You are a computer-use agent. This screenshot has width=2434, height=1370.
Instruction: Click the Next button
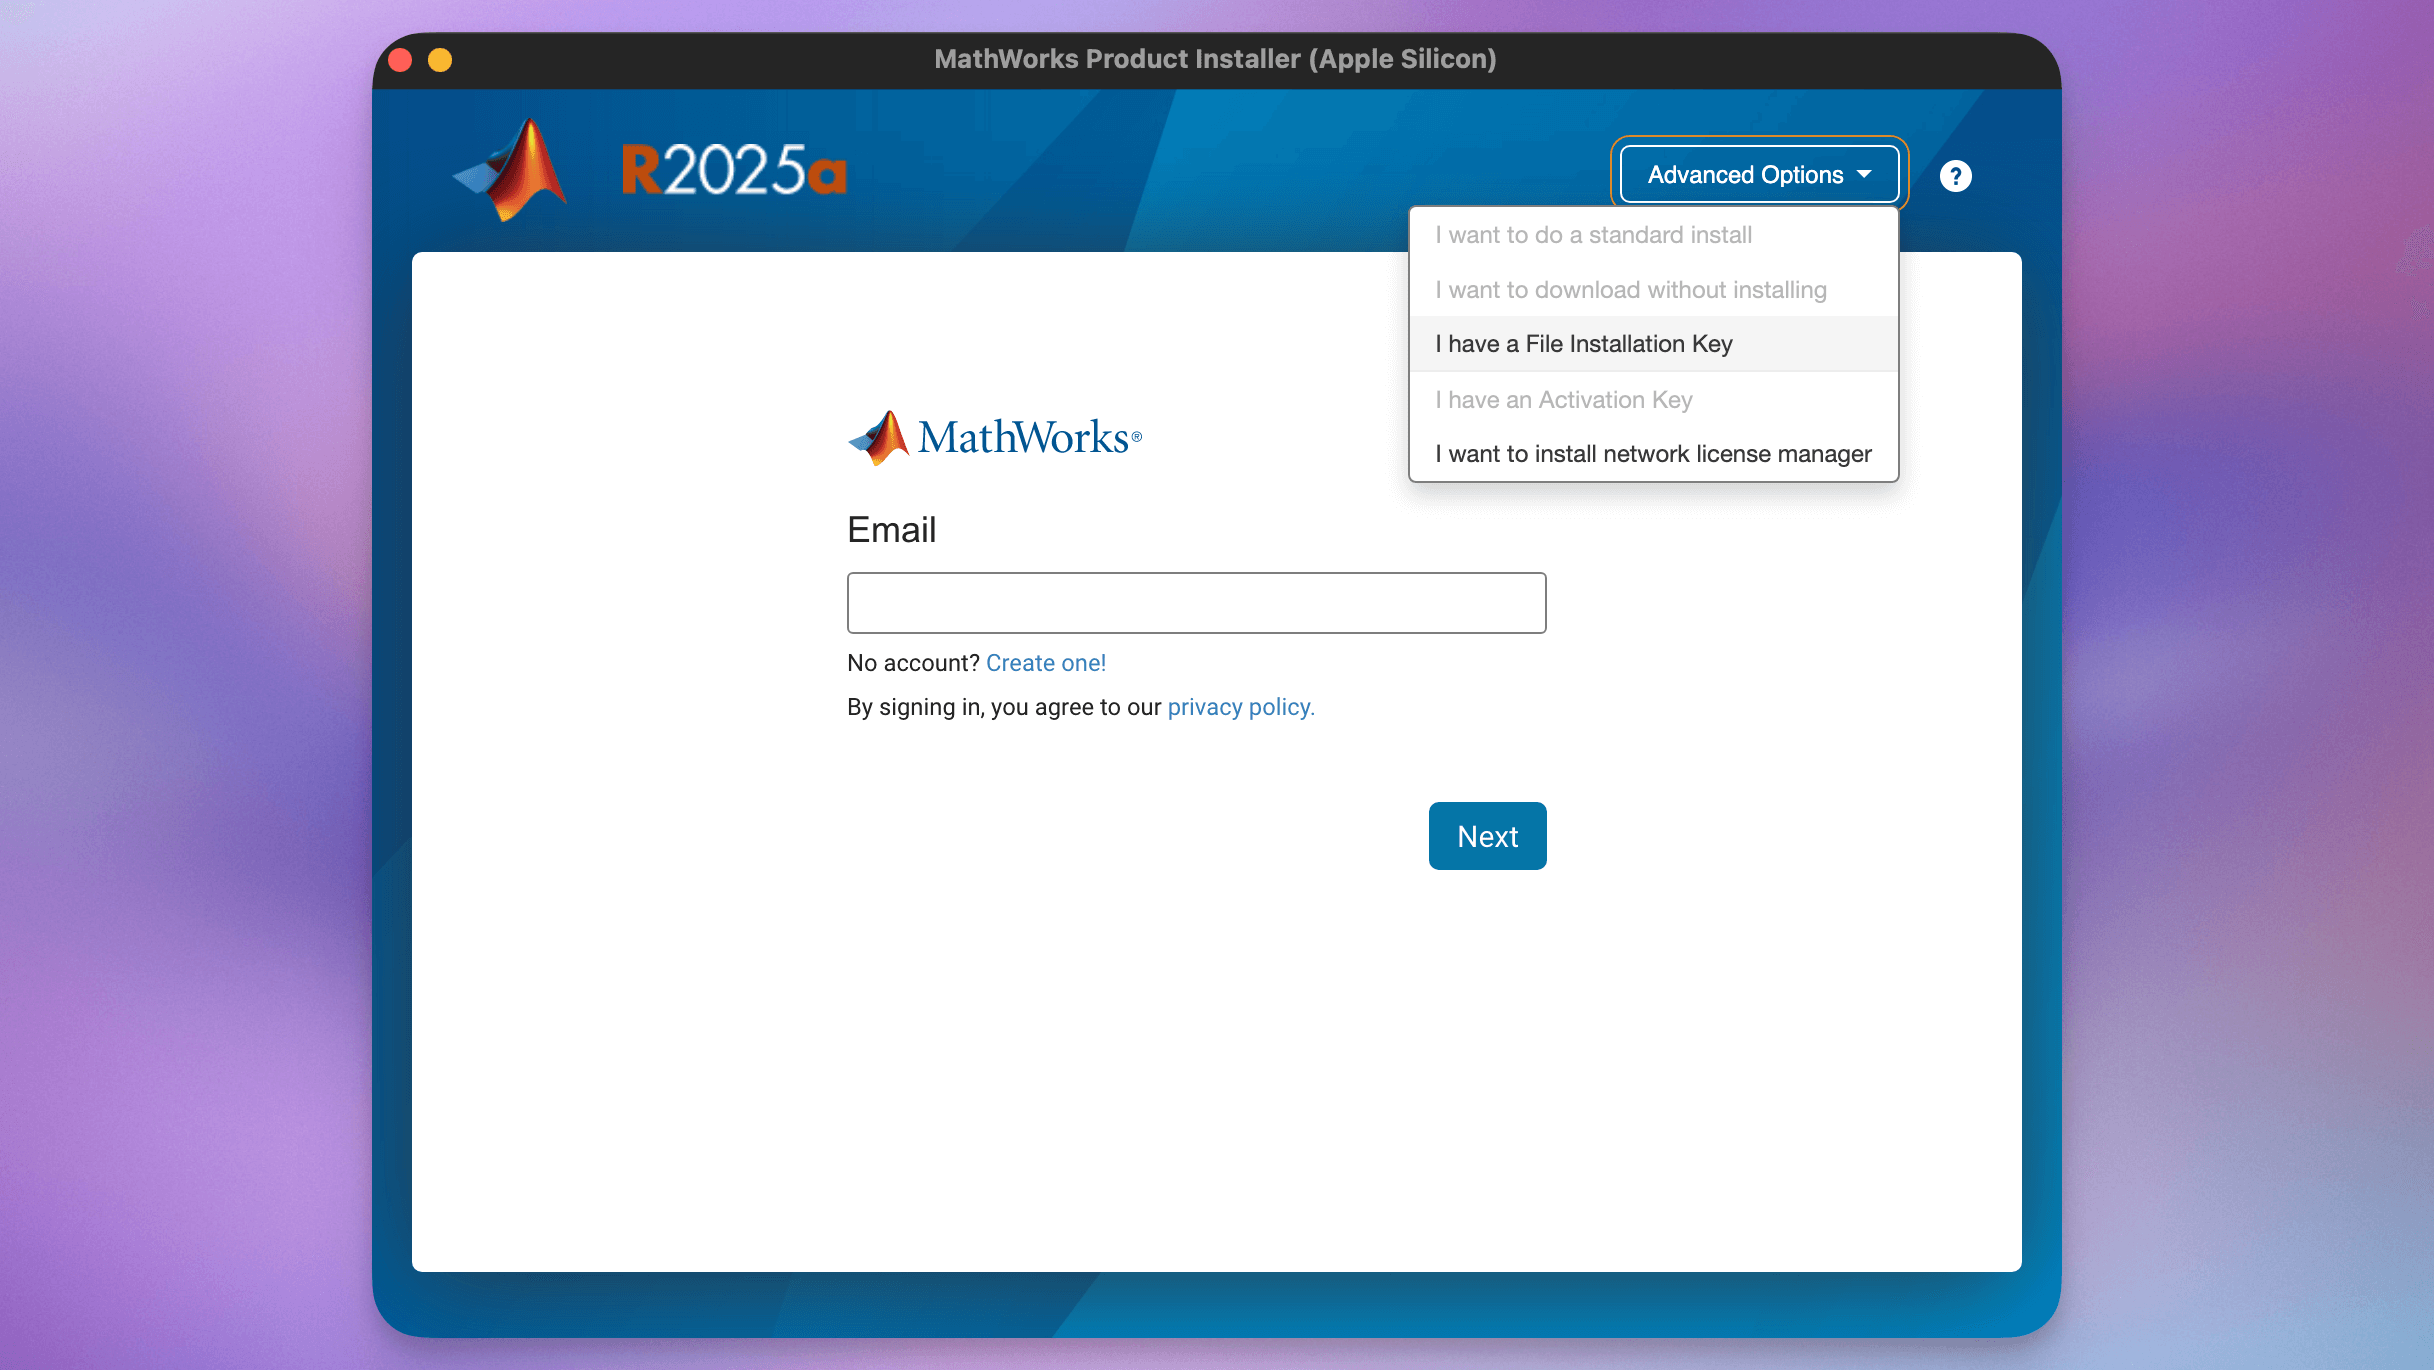click(1487, 836)
